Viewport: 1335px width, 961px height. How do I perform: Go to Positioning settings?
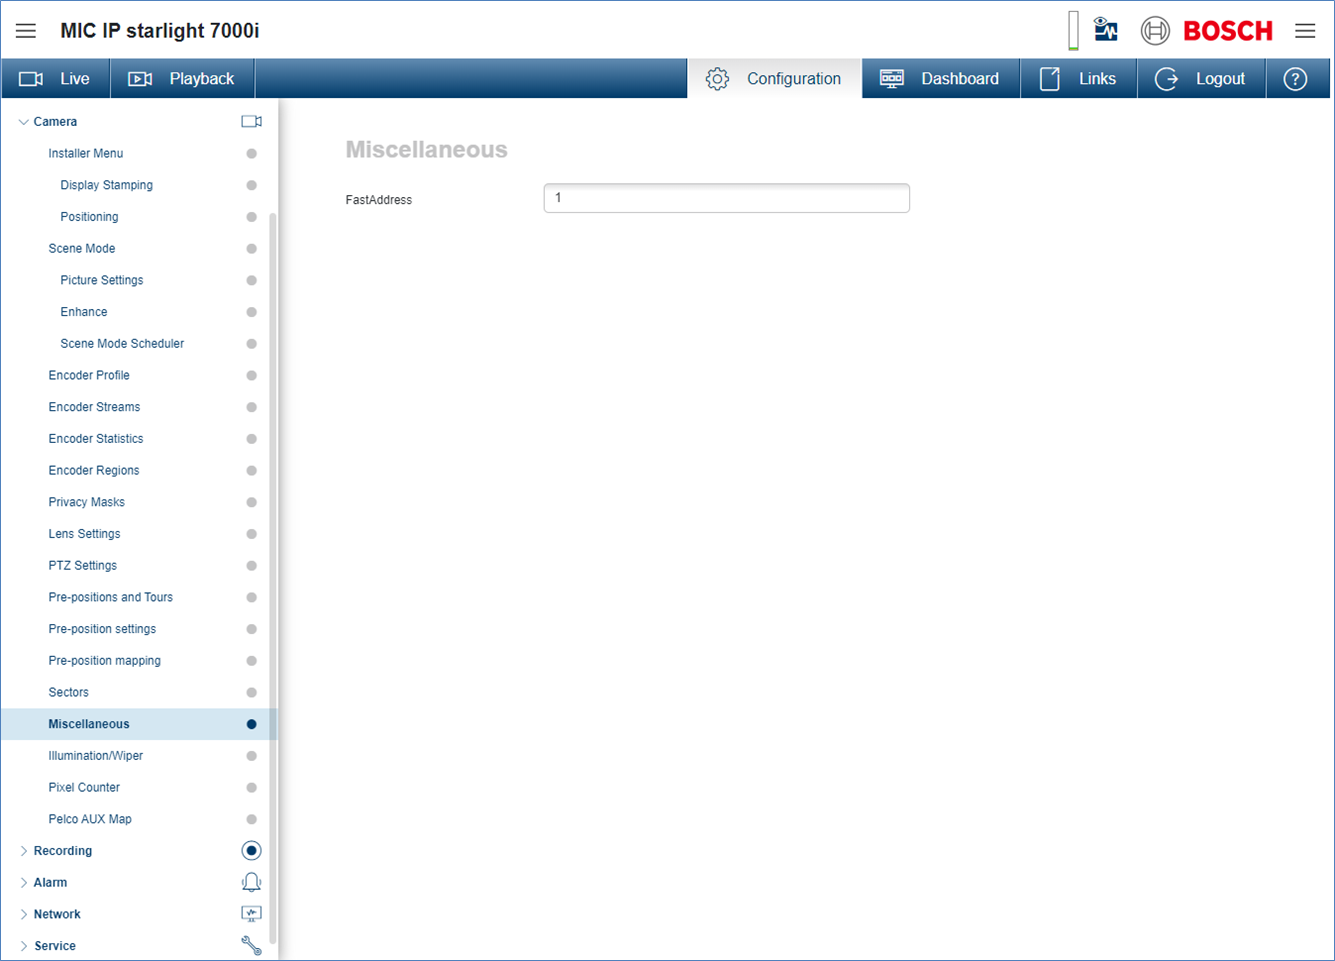89,217
